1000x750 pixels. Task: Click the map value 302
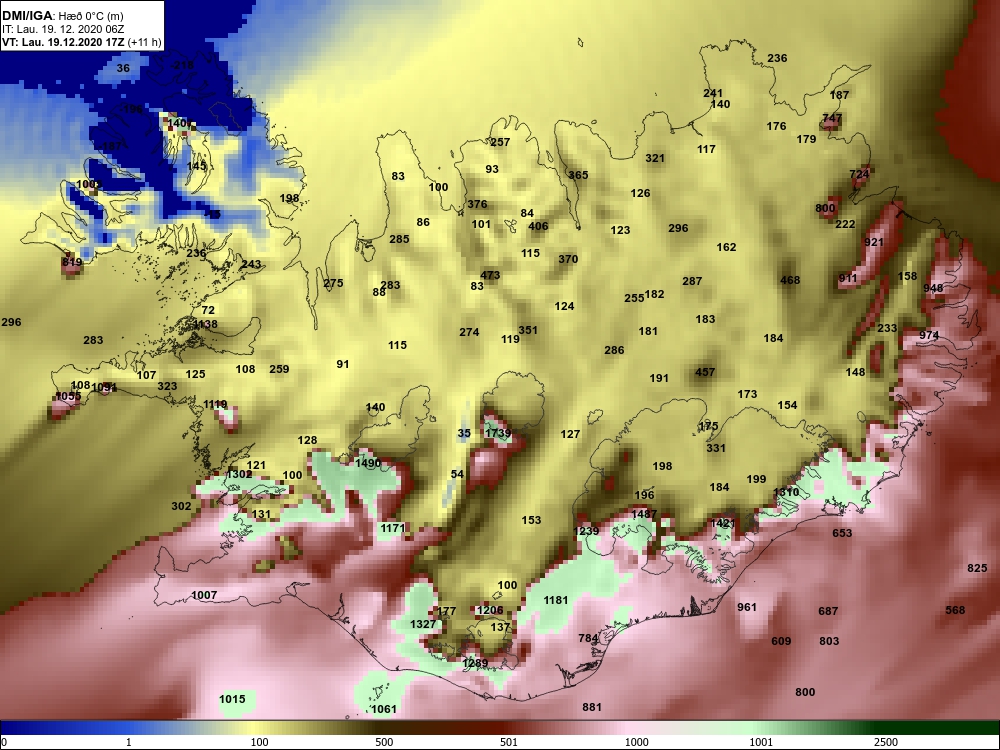coord(181,506)
